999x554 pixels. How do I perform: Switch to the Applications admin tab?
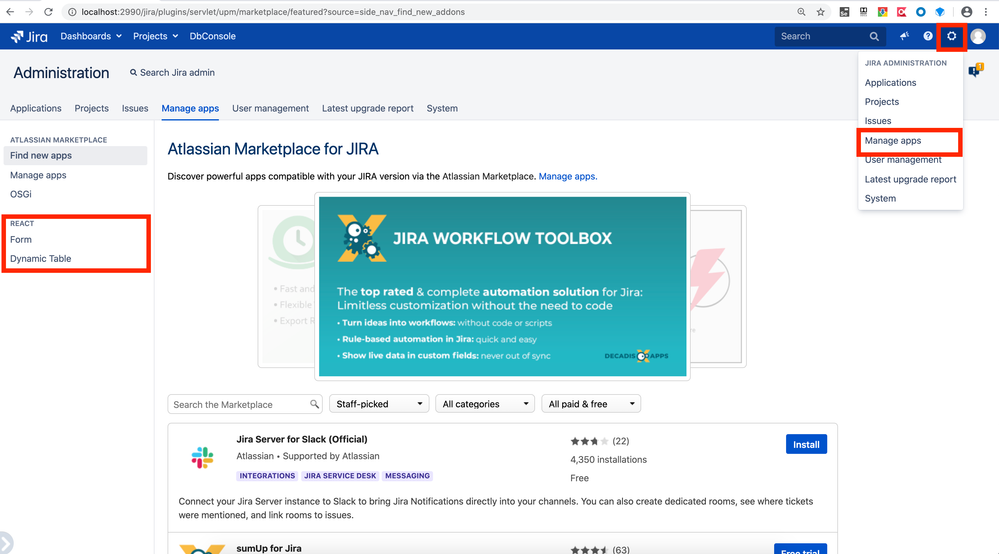click(x=36, y=108)
